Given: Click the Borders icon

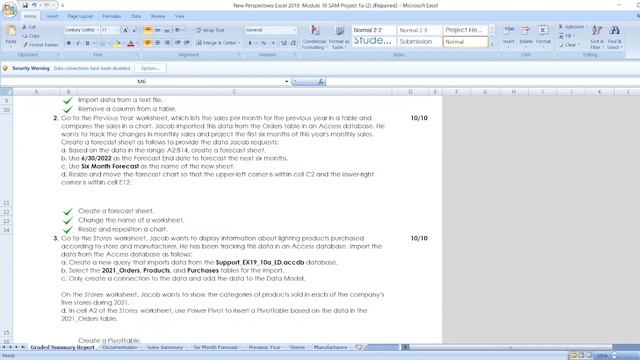Looking at the screenshot, I should pyautogui.click(x=102, y=43).
